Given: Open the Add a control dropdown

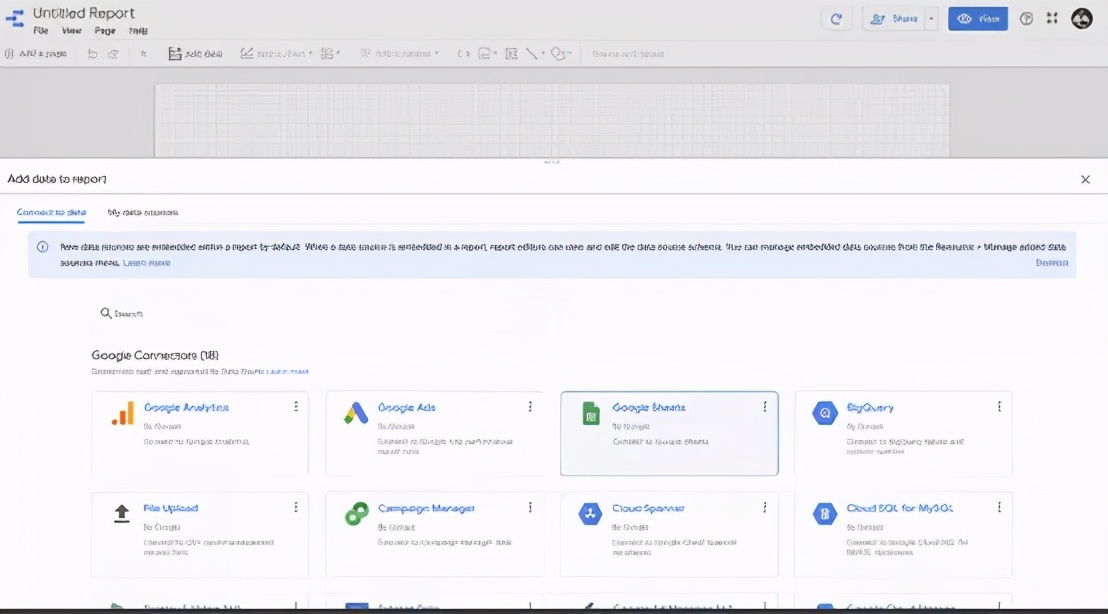Looking at the screenshot, I should tap(399, 54).
